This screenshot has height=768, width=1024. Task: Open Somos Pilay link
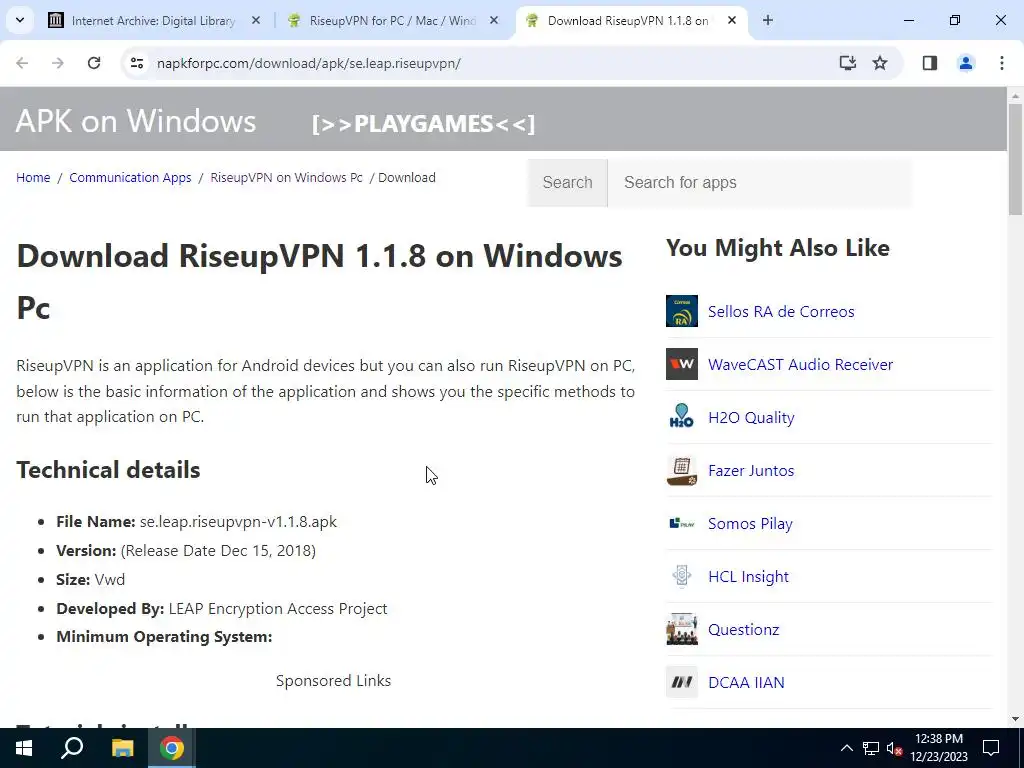point(750,524)
